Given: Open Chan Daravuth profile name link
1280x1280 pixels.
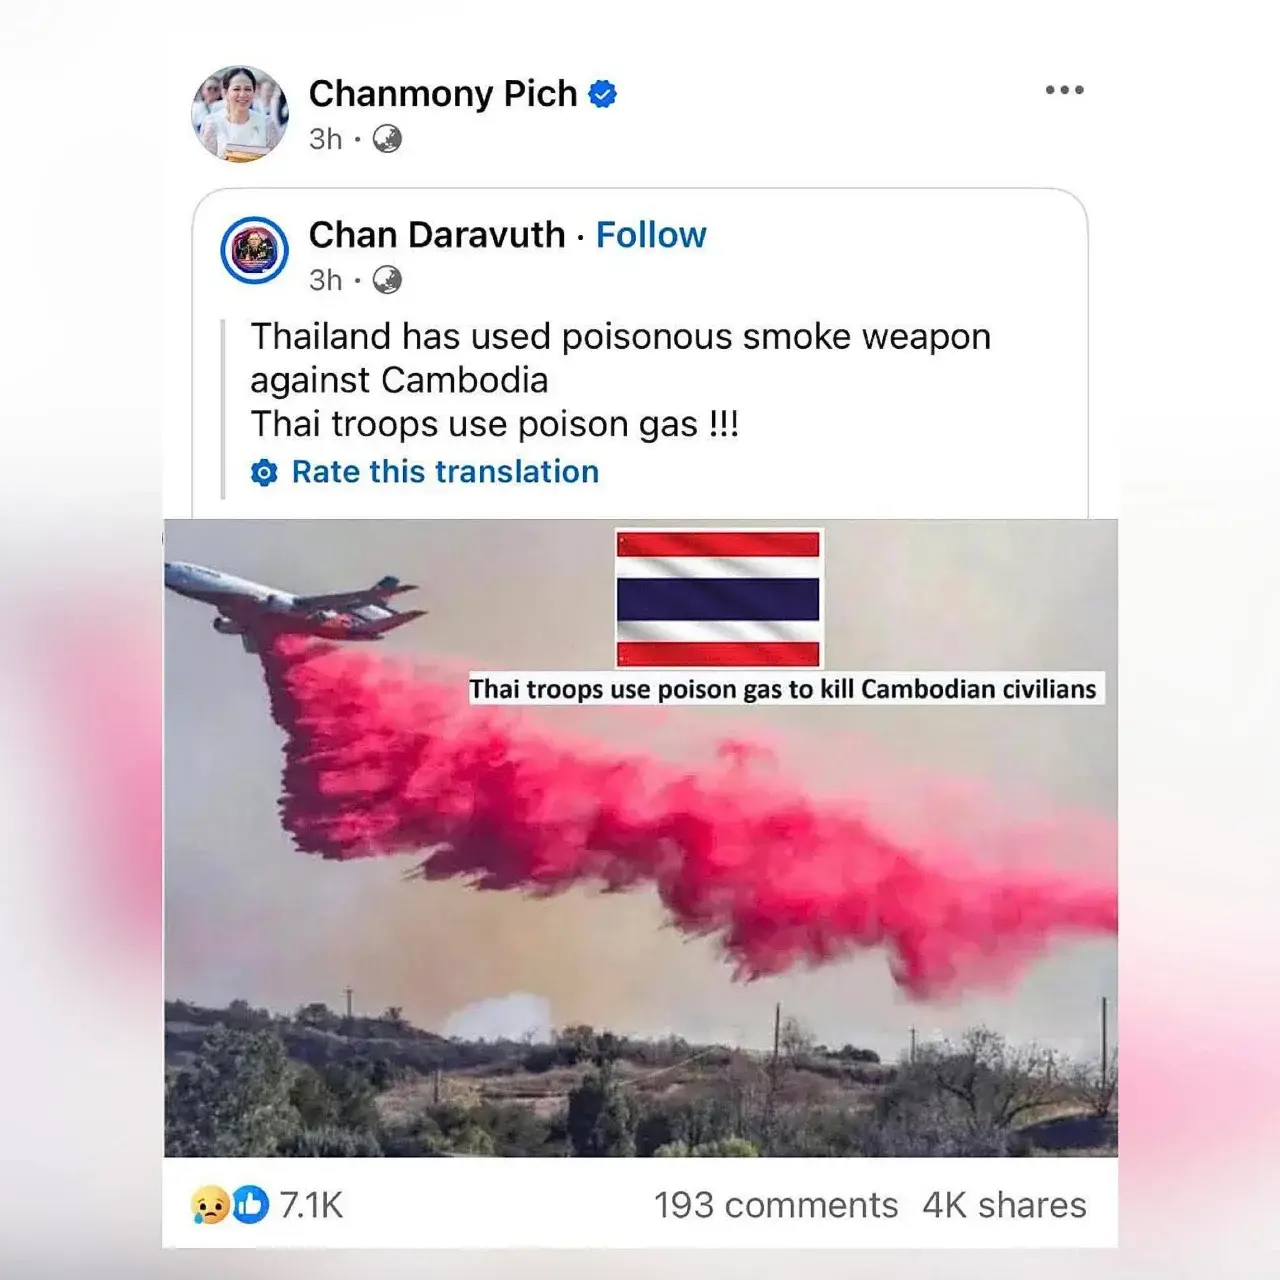Looking at the screenshot, I should [x=437, y=235].
